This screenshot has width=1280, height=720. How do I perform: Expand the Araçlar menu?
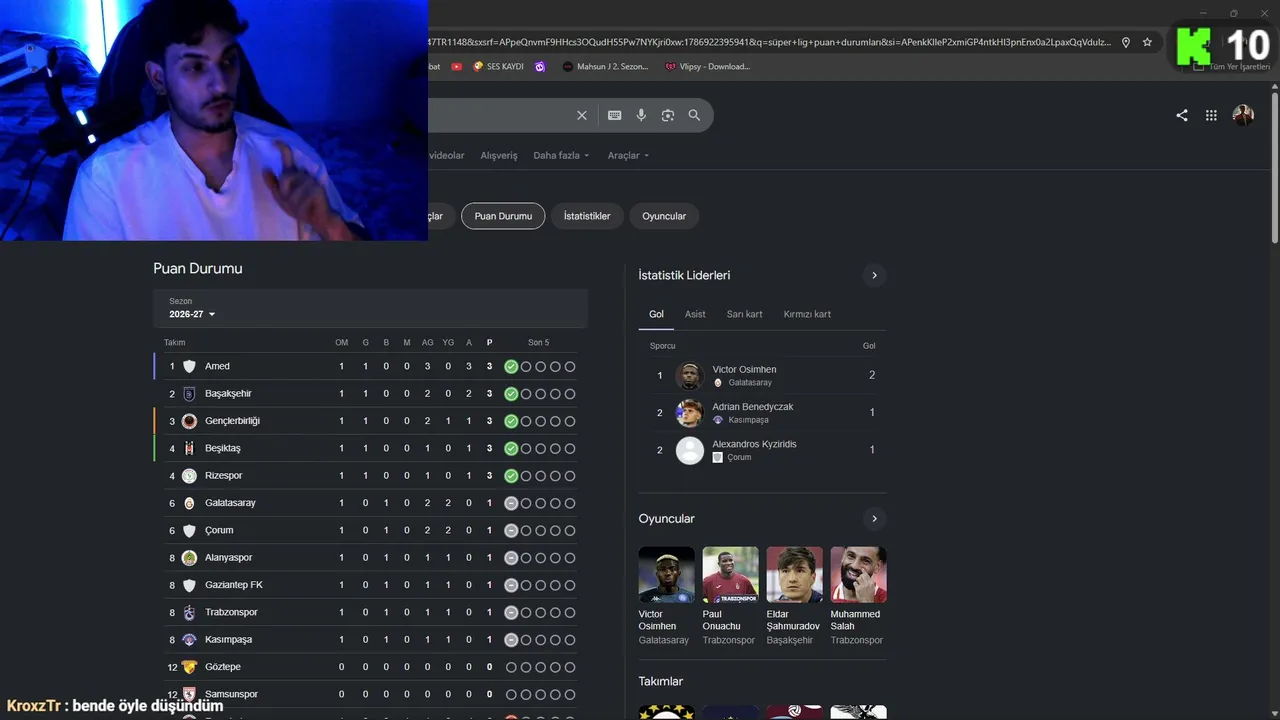629,155
